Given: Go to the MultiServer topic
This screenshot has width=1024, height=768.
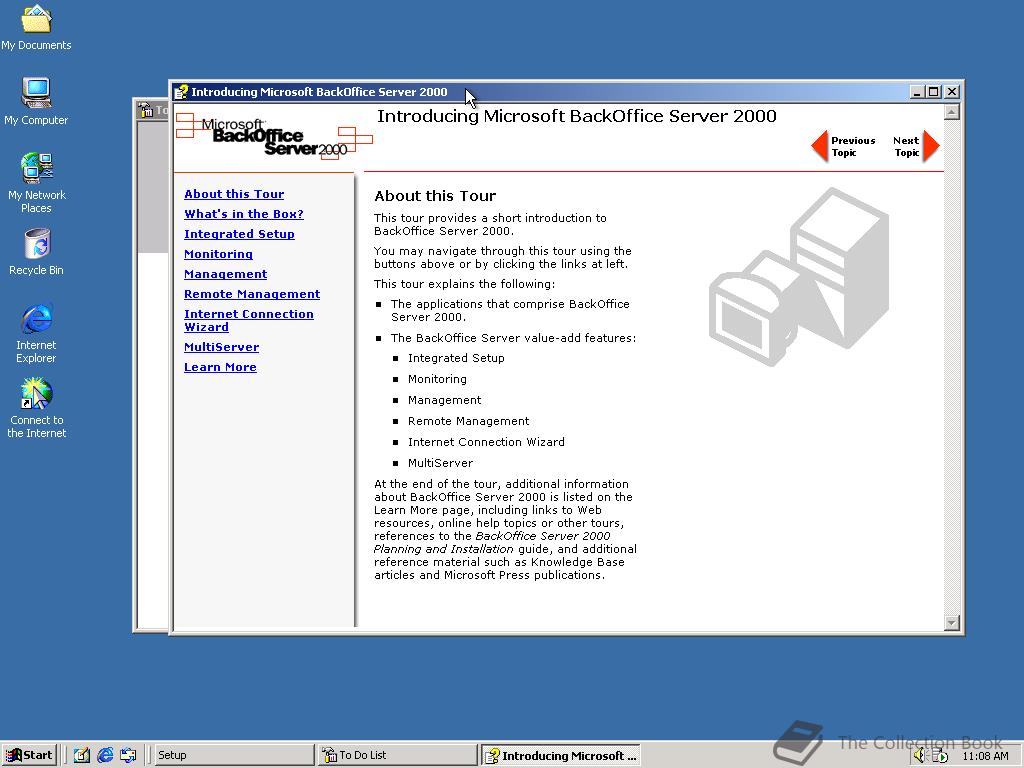Looking at the screenshot, I should click(221, 347).
